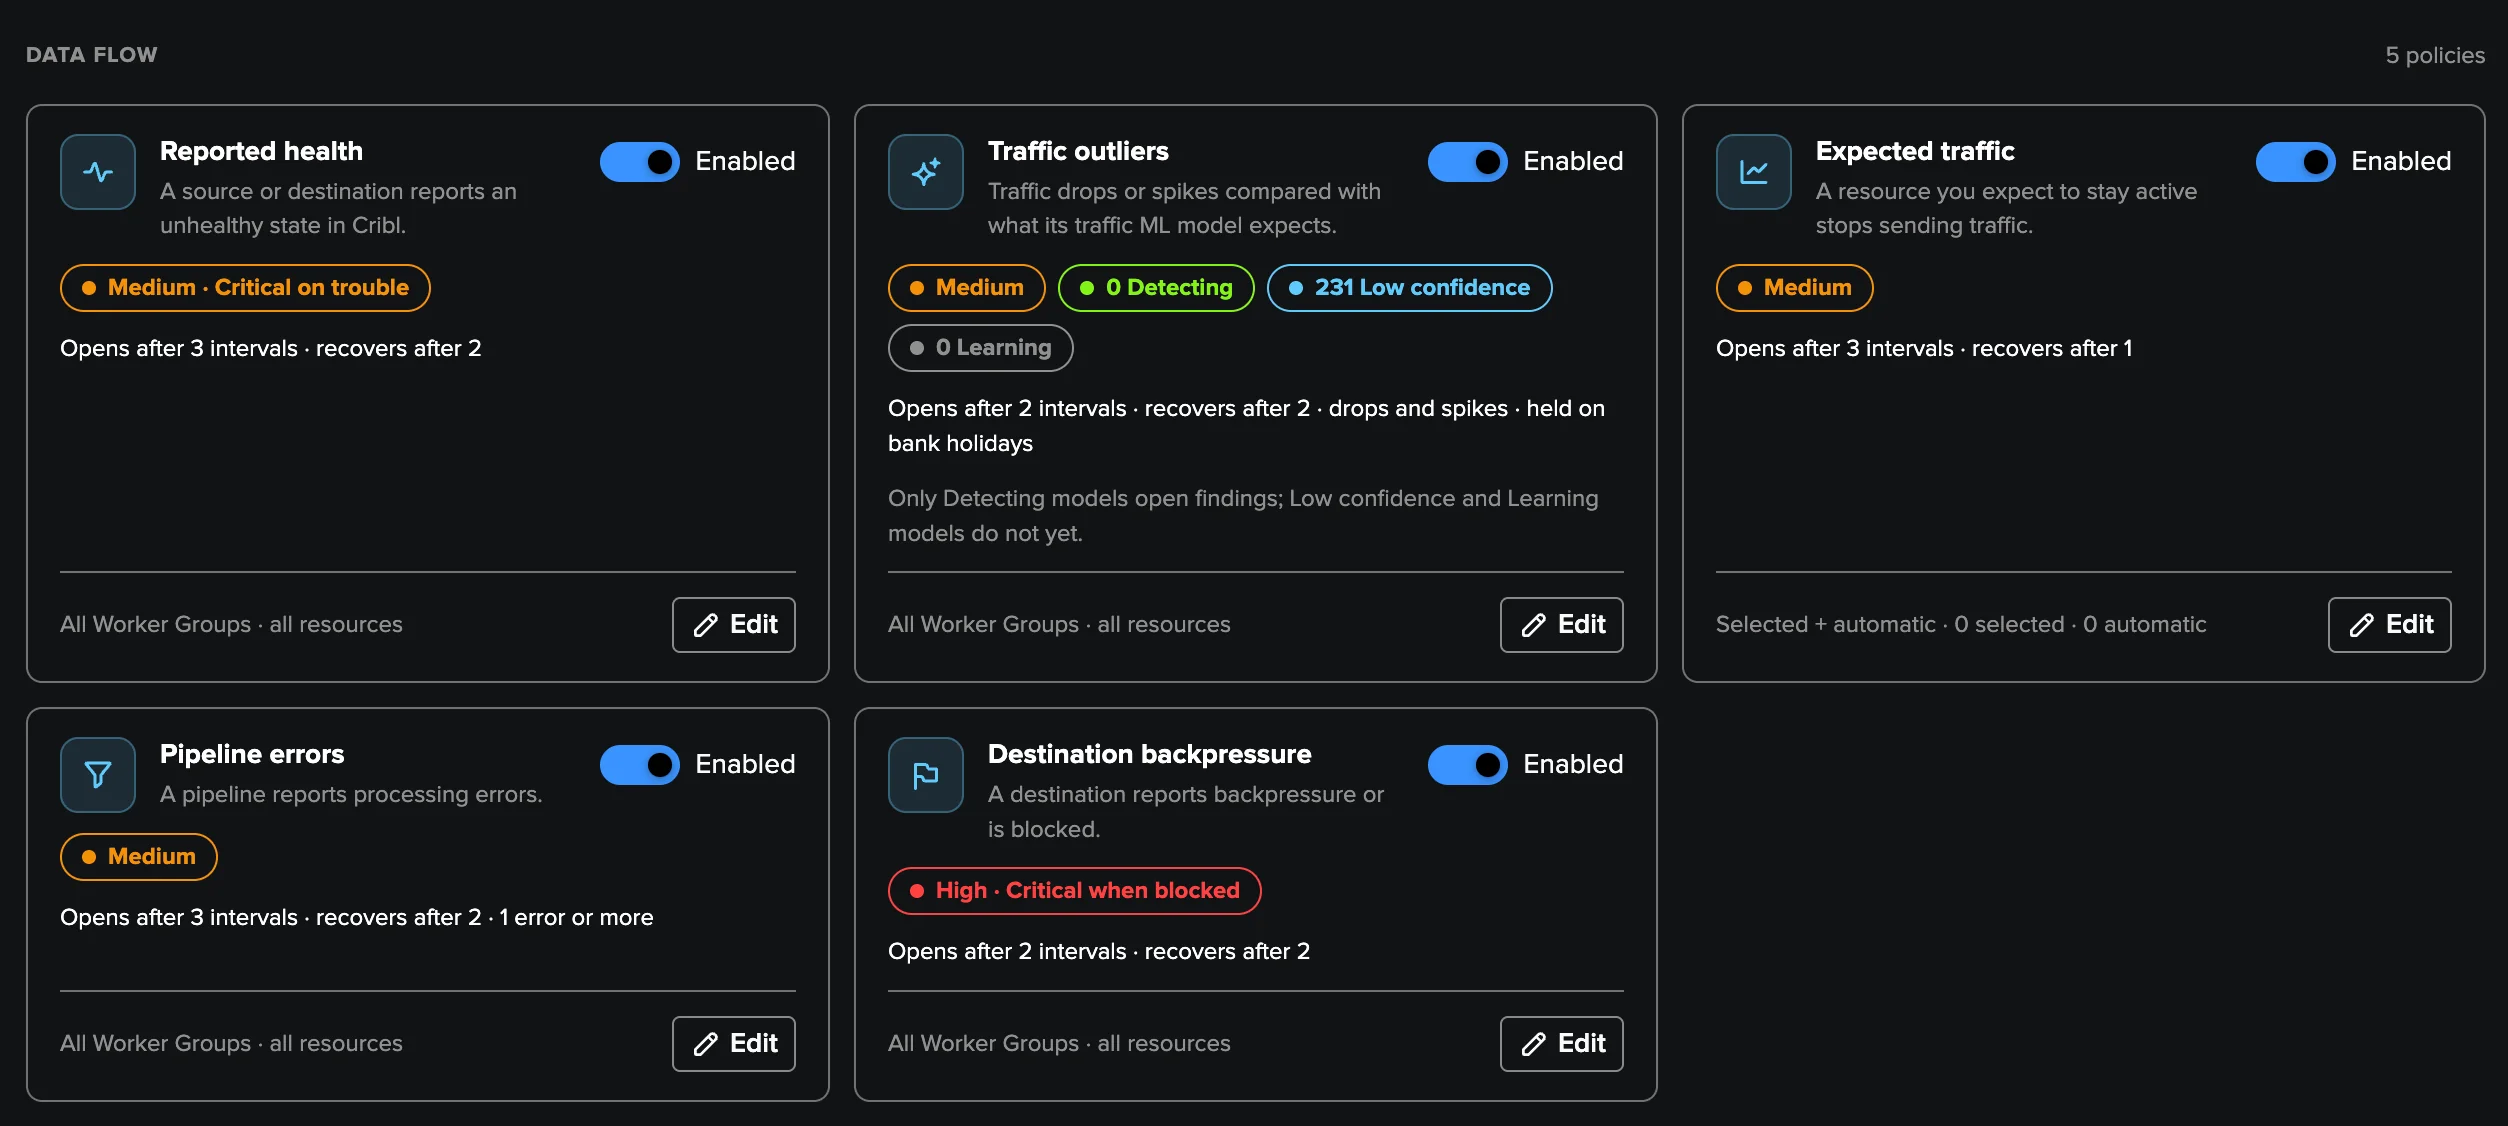
Task: Open Edit for Traffic outliers
Action: click(1562, 625)
